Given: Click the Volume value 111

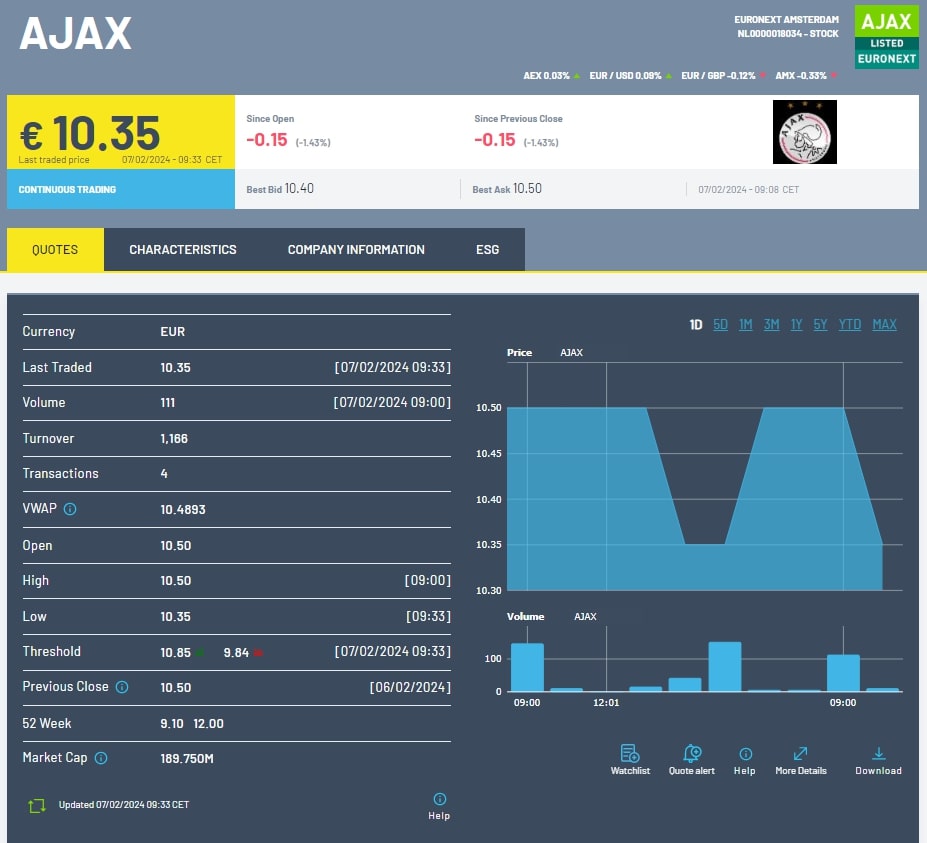Looking at the screenshot, I should (167, 403).
